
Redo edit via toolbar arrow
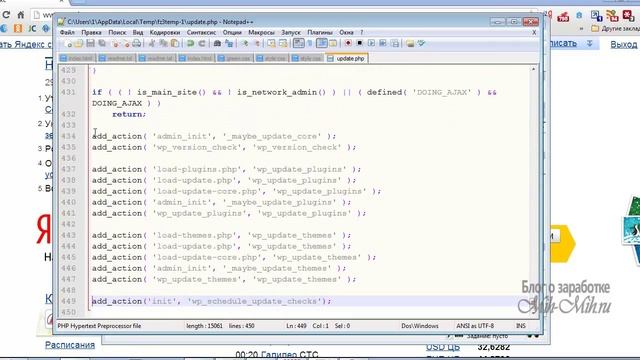[202, 43]
